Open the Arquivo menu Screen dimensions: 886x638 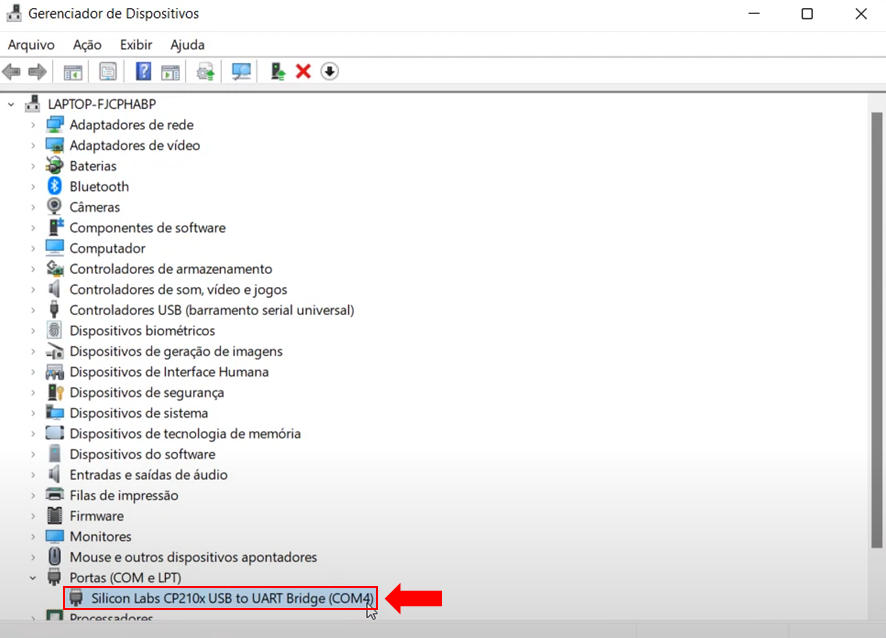tap(31, 45)
